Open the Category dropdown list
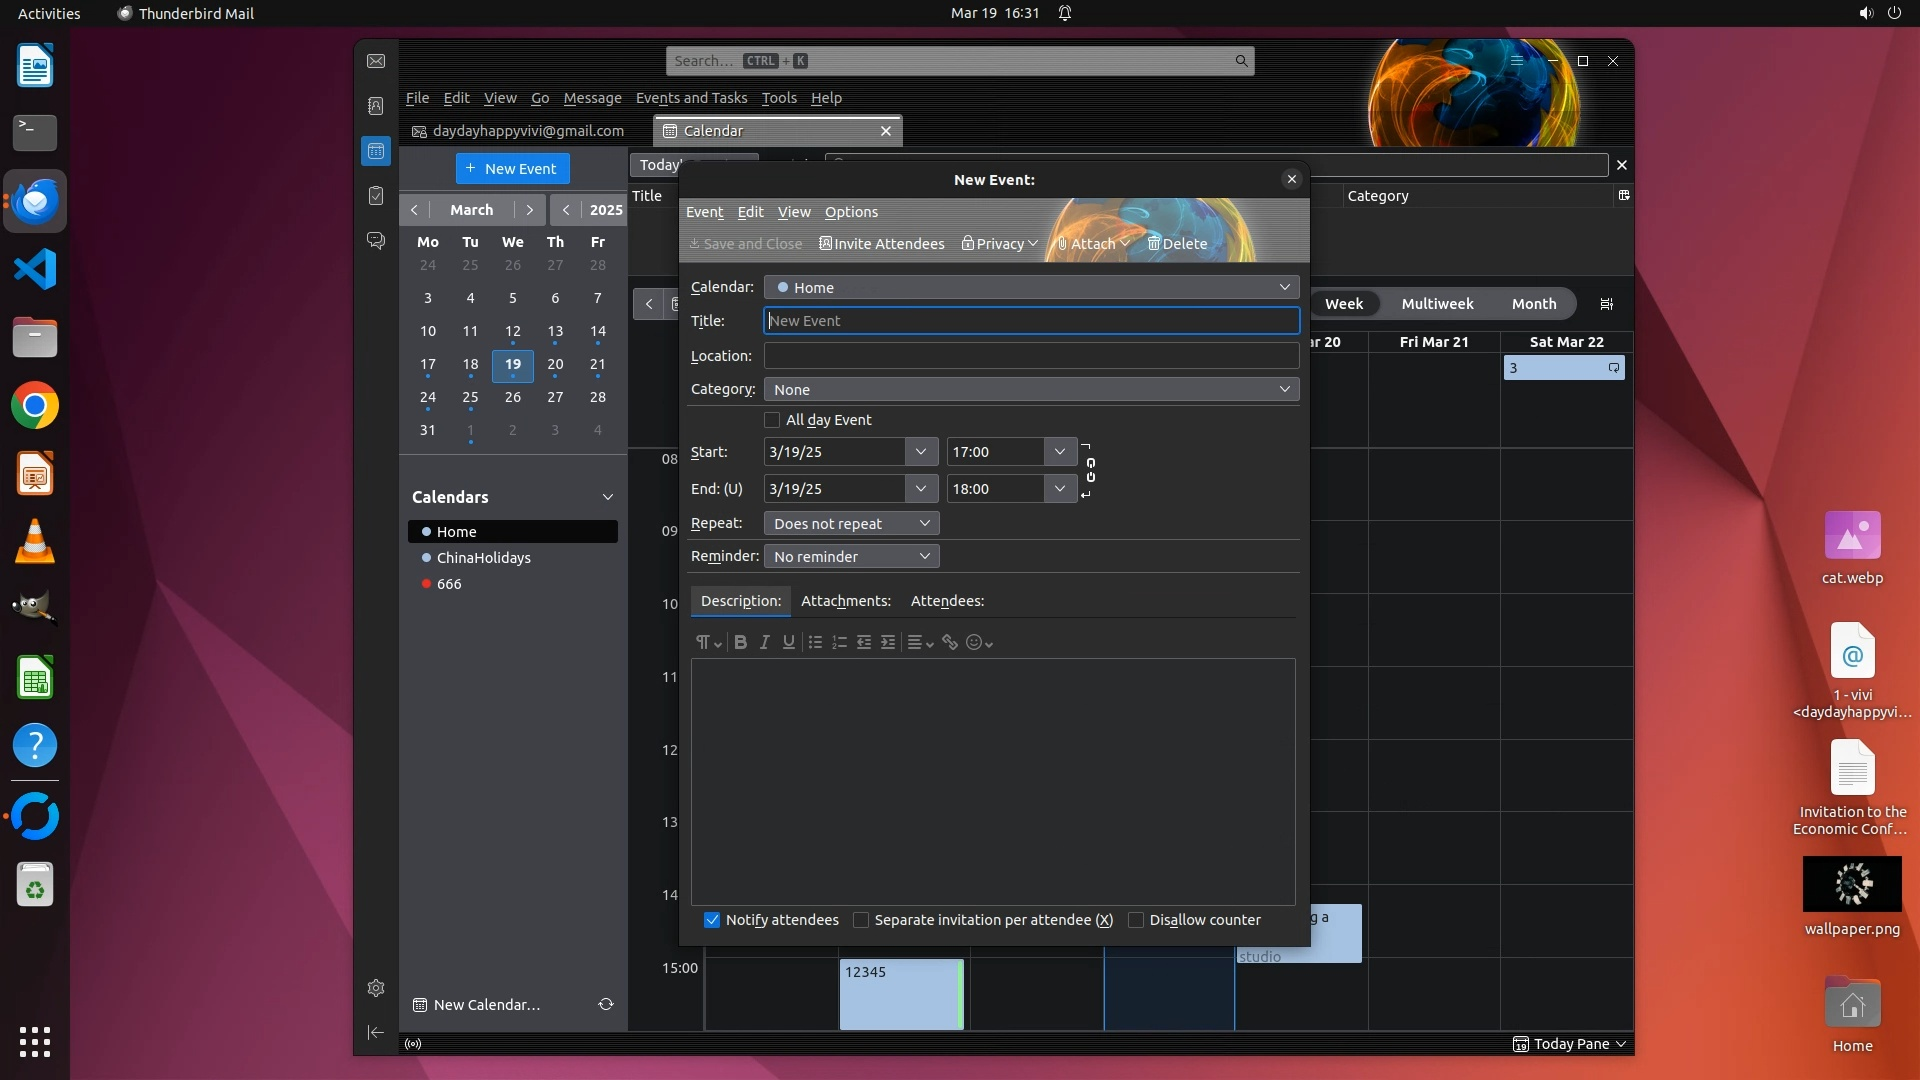The width and height of the screenshot is (1920, 1080). click(1031, 389)
